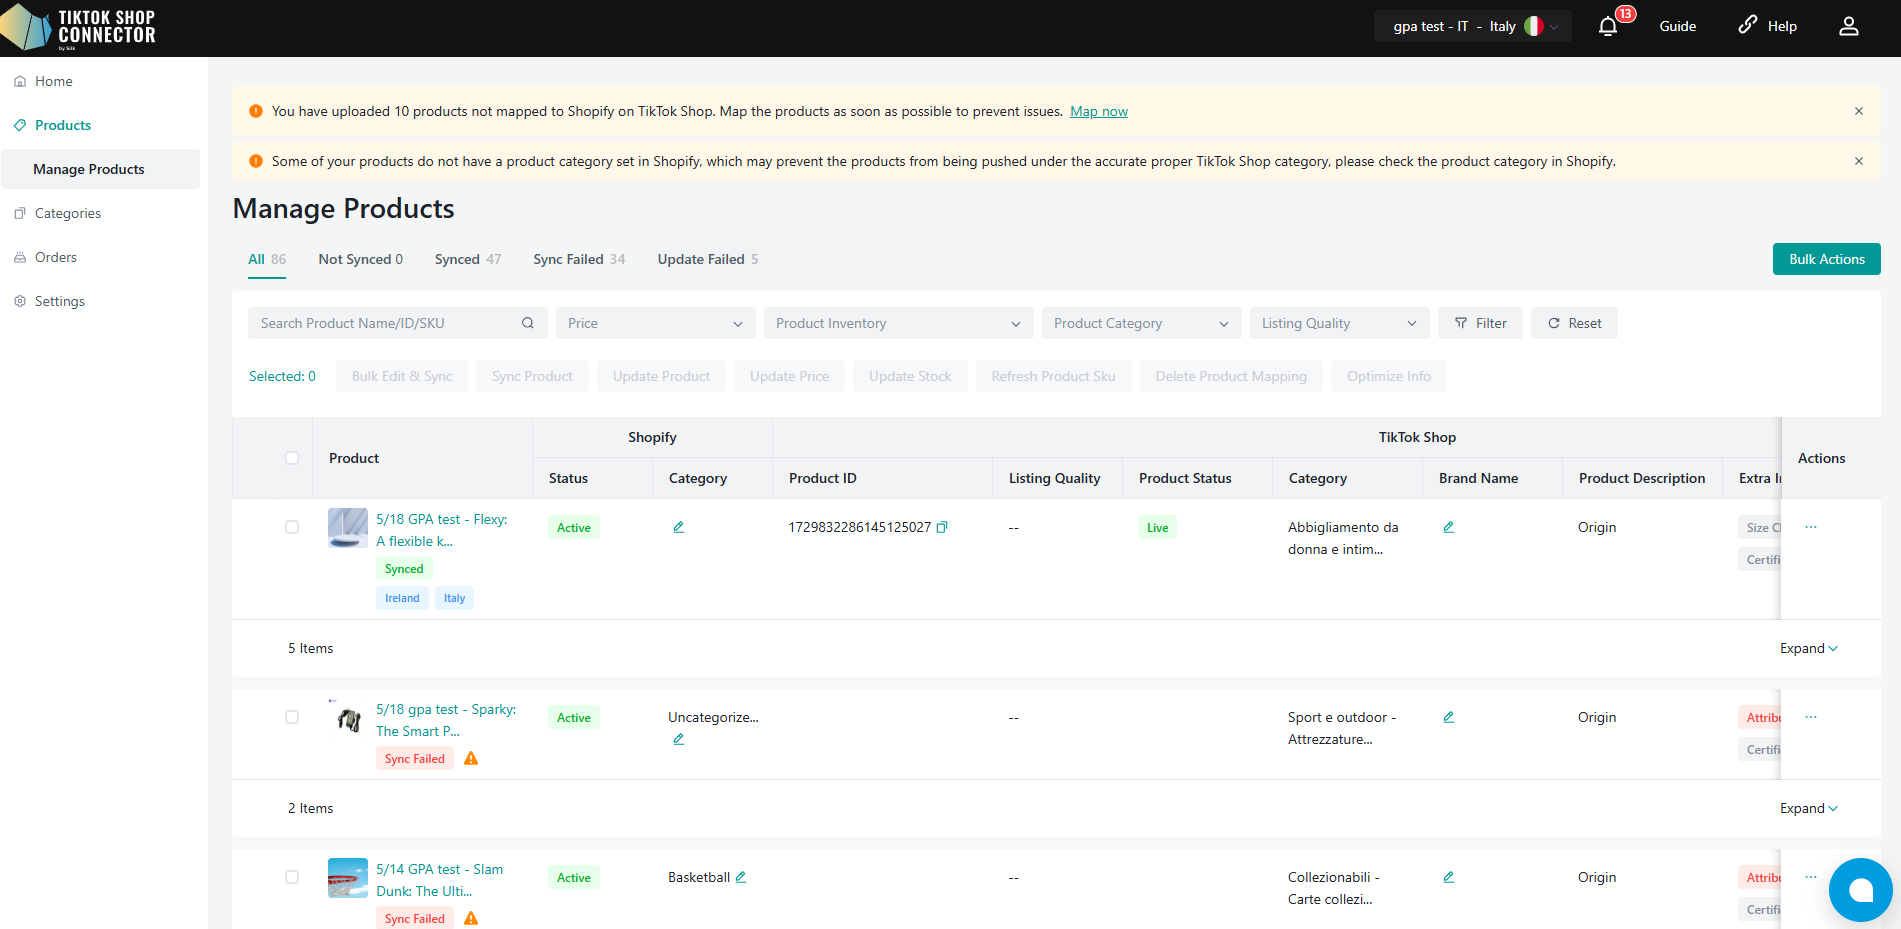Click the Sparky product thumbnail
Viewport: 1901px width, 929px height.
[348, 718]
